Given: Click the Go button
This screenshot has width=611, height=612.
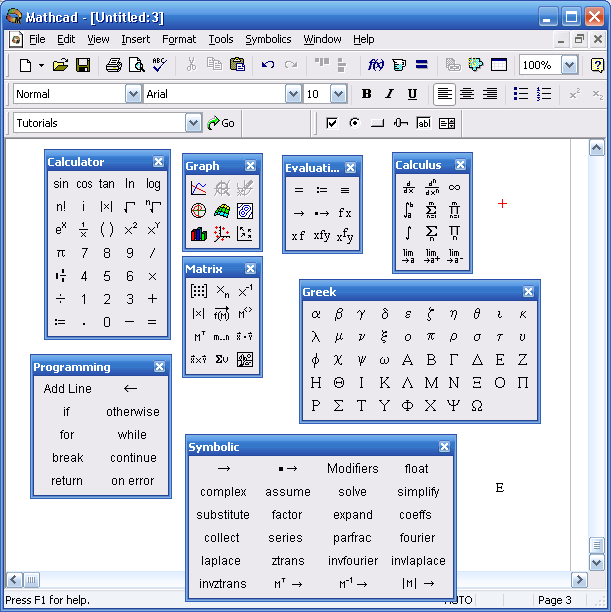Looking at the screenshot, I should tap(221, 123).
